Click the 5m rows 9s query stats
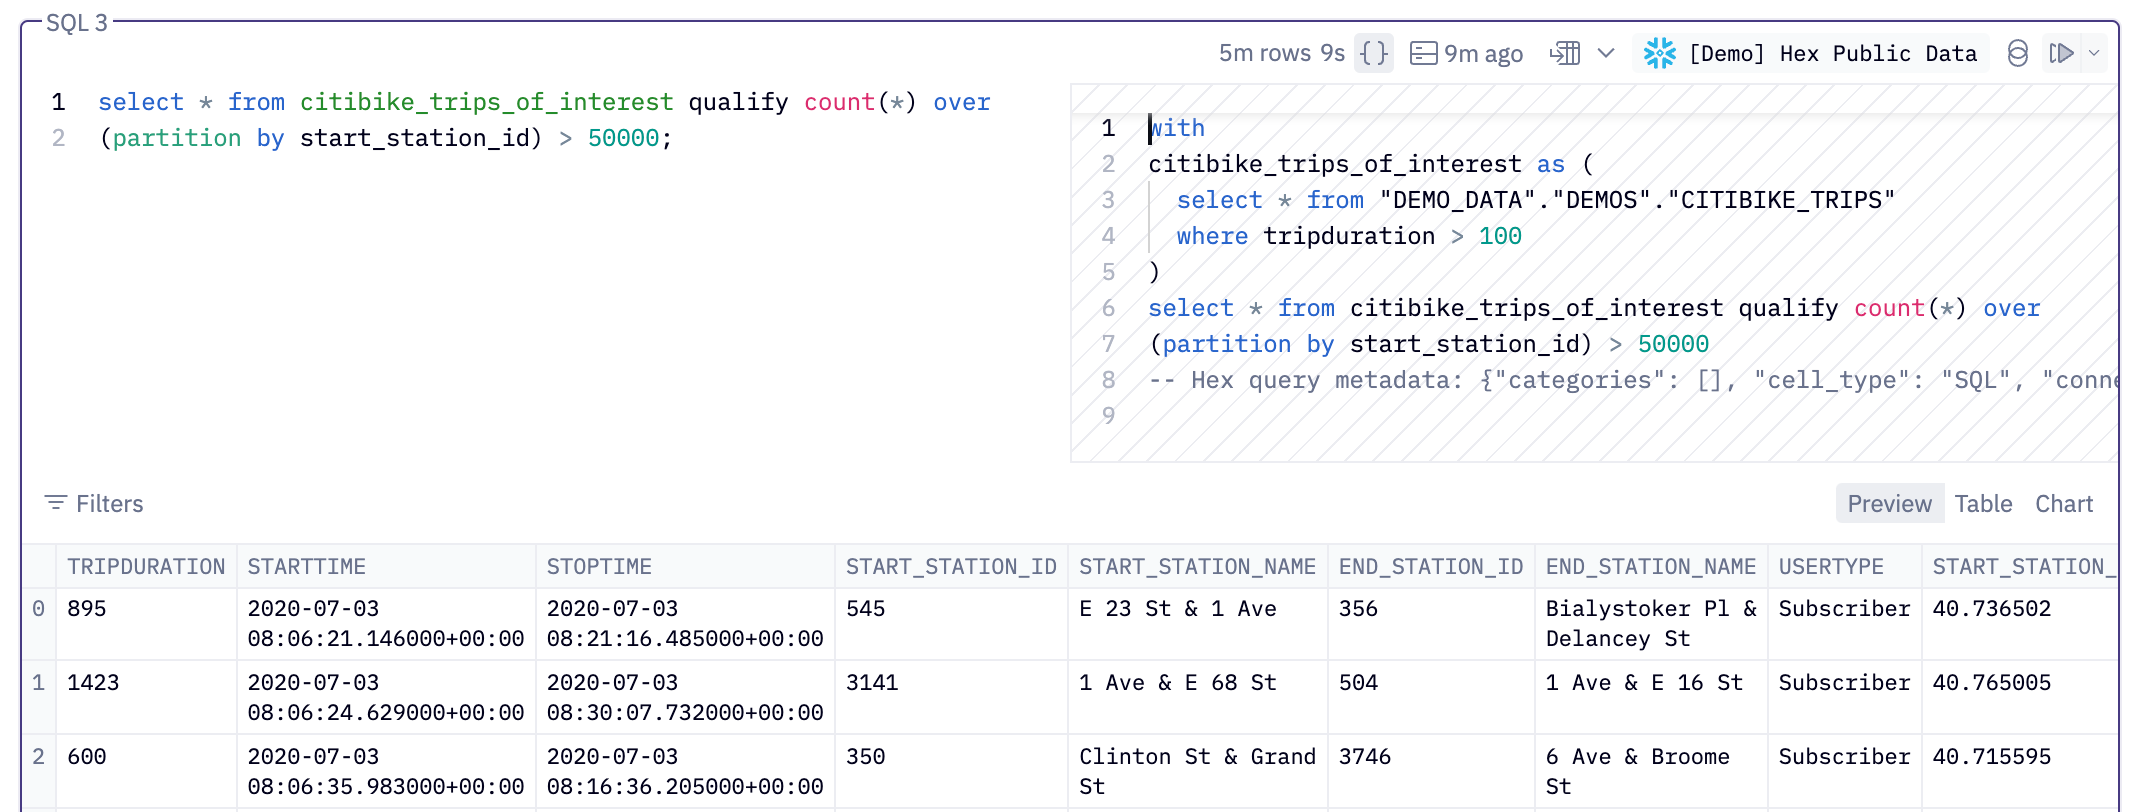Image resolution: width=2134 pixels, height=812 pixels. (x=1281, y=53)
